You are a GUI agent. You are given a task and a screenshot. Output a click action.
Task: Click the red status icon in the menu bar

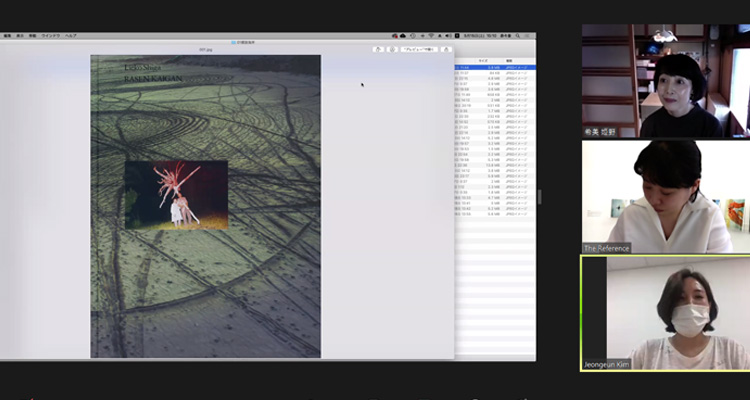click(x=395, y=36)
